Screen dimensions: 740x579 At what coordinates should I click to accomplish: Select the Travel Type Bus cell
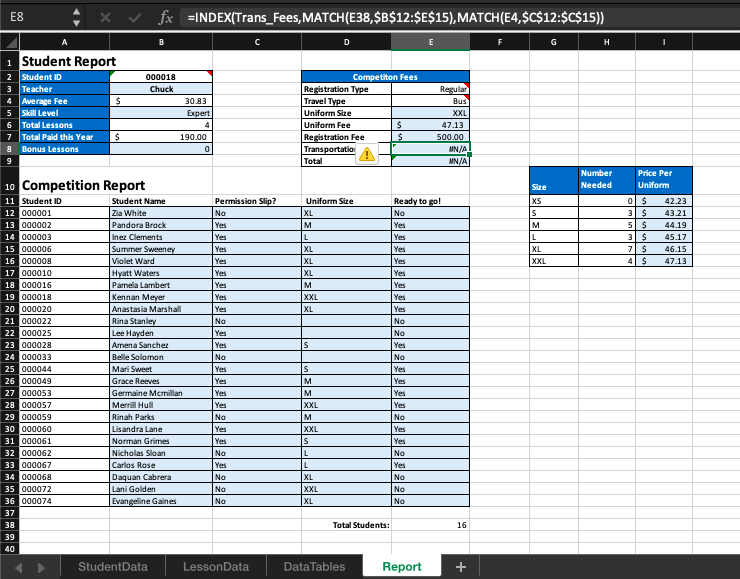pyautogui.click(x=430, y=101)
